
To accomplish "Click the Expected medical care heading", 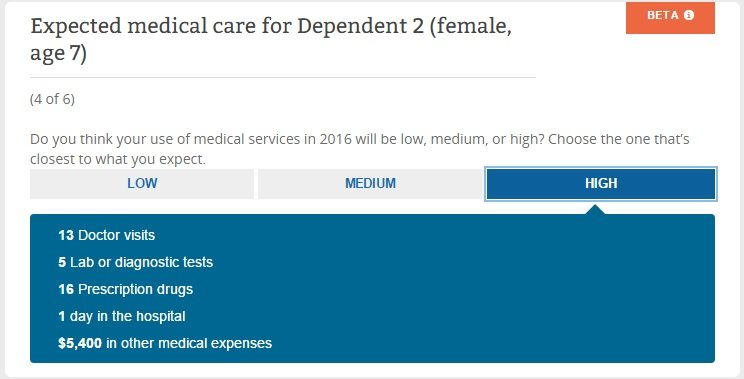I will [271, 39].
